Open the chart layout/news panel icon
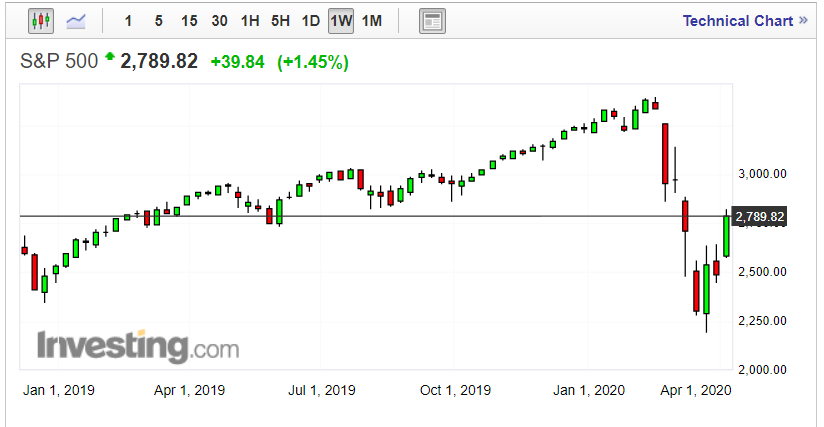Image resolution: width=824 pixels, height=427 pixels. [431, 21]
